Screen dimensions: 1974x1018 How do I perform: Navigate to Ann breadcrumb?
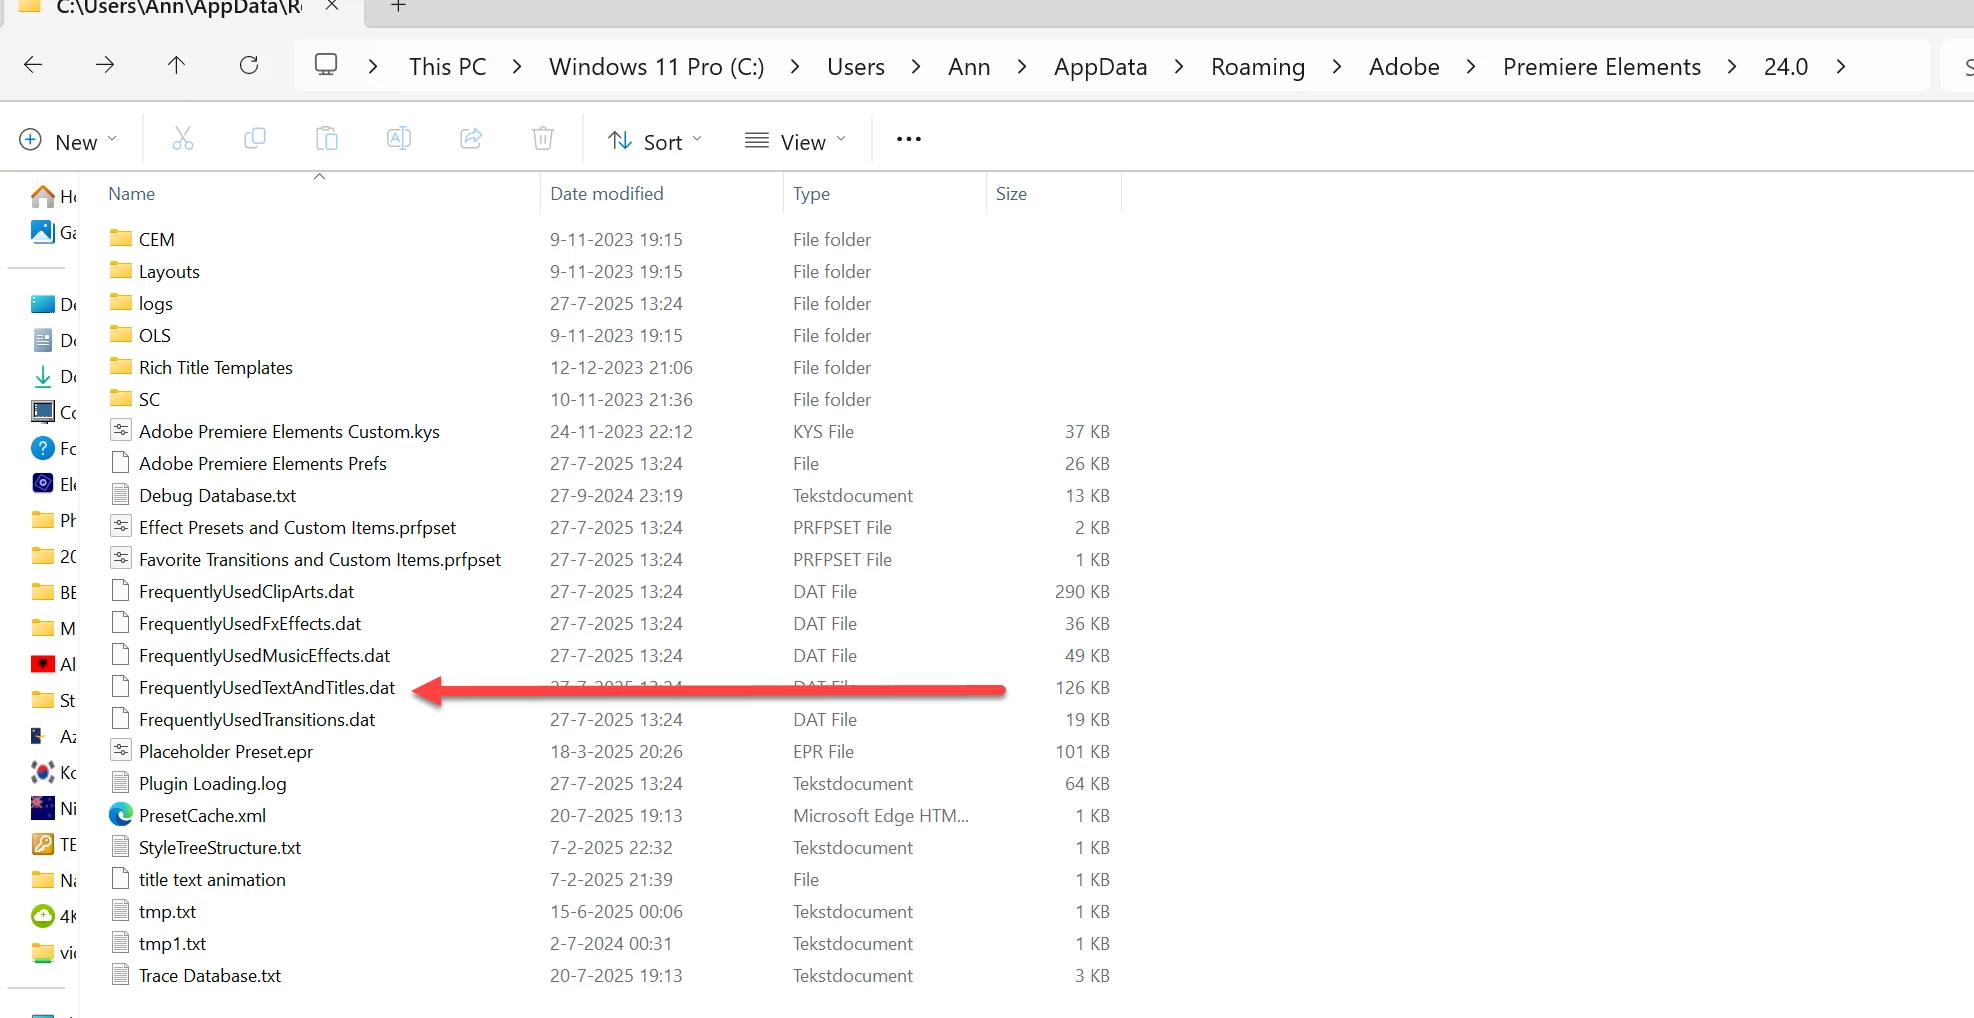click(969, 67)
